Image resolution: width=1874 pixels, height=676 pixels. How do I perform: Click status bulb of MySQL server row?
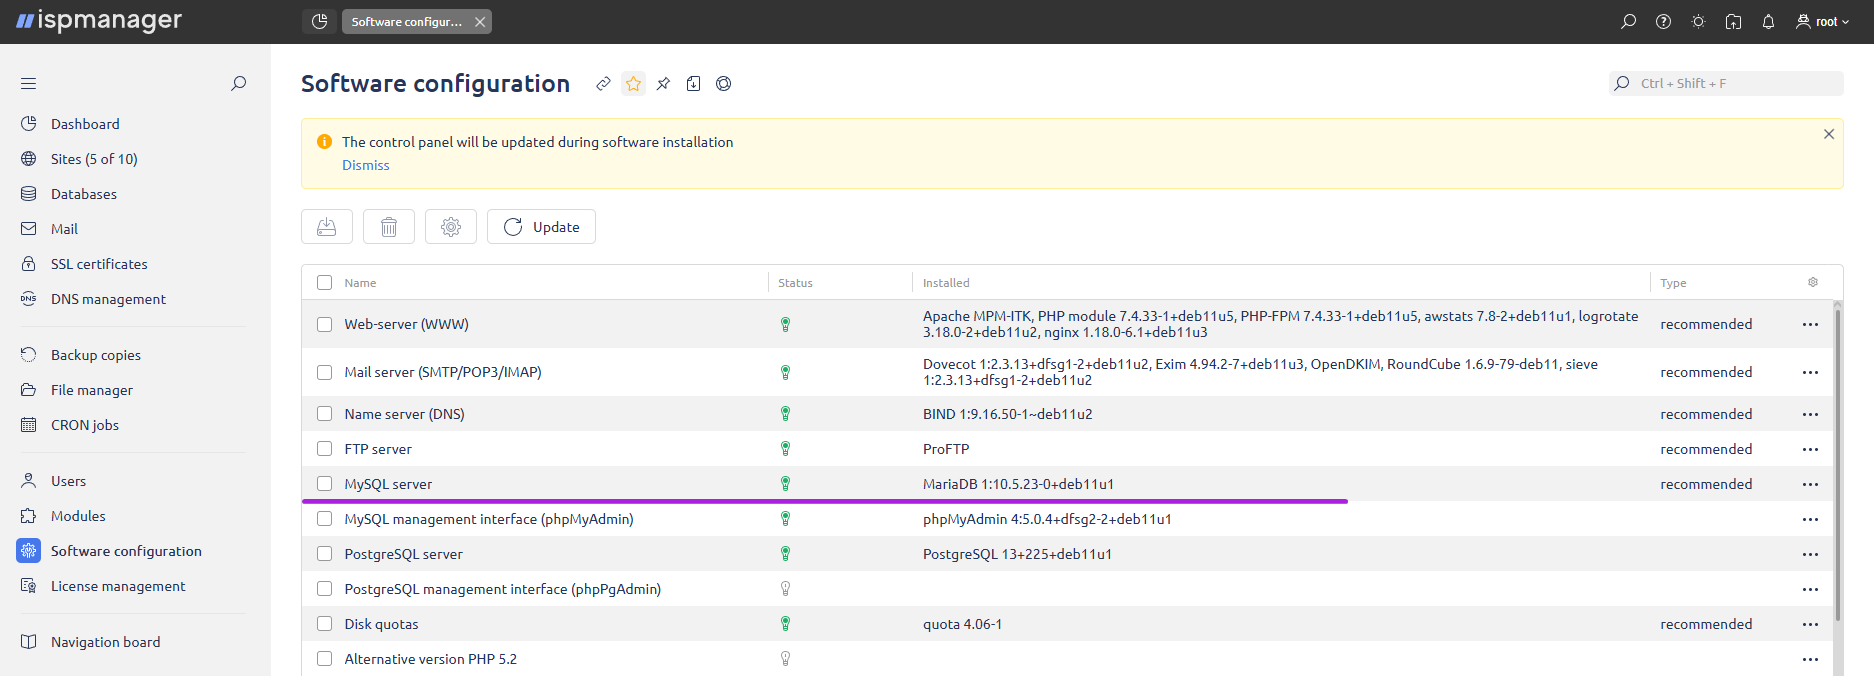pos(785,484)
